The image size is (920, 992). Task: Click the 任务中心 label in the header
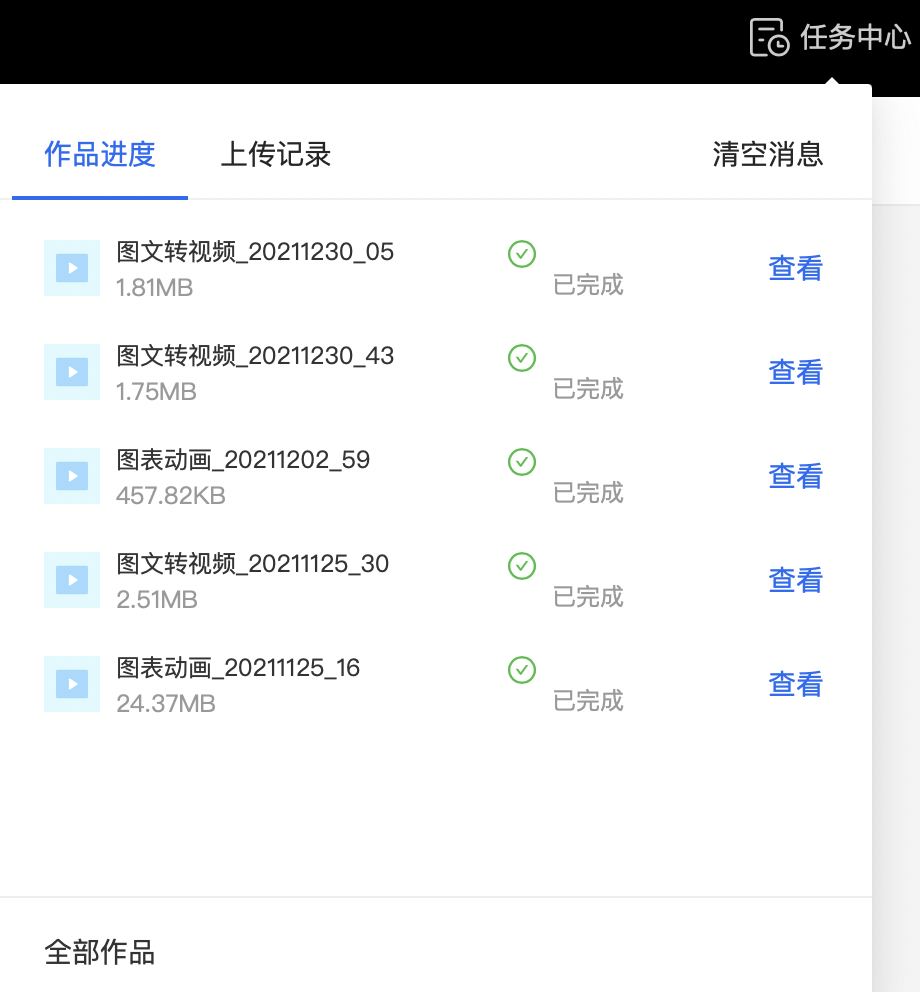tap(855, 37)
